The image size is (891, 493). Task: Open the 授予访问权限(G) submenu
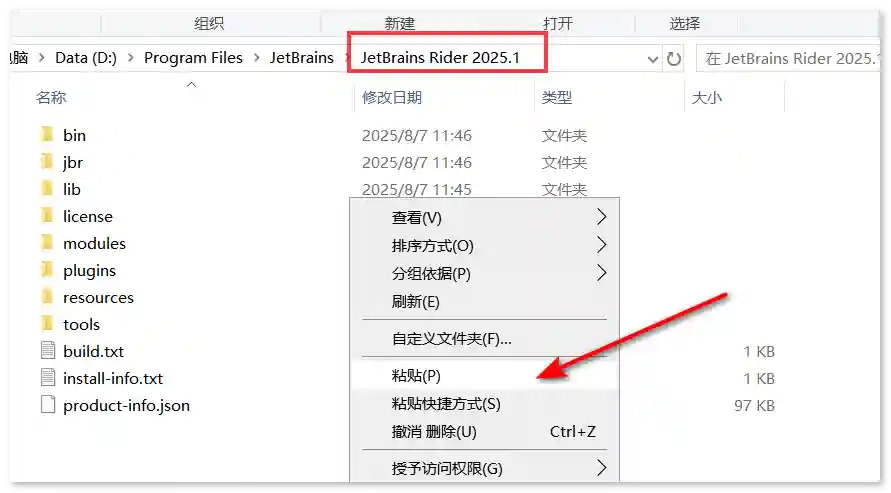click(x=601, y=468)
